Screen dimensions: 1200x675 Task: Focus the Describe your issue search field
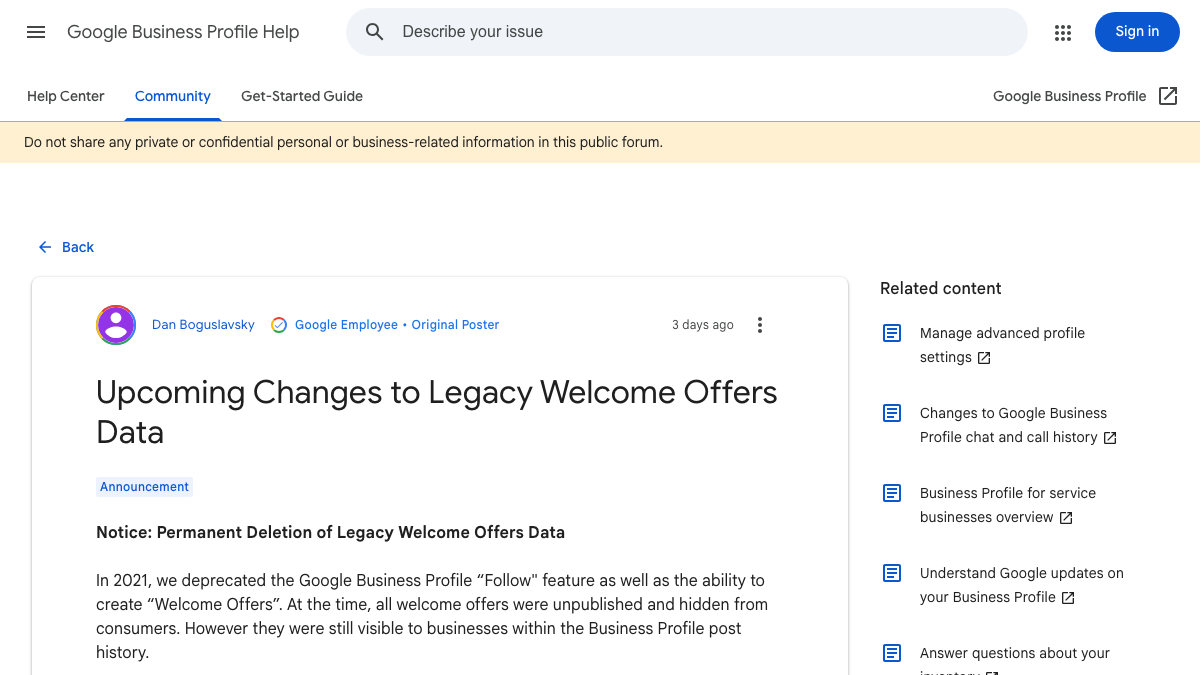(686, 32)
